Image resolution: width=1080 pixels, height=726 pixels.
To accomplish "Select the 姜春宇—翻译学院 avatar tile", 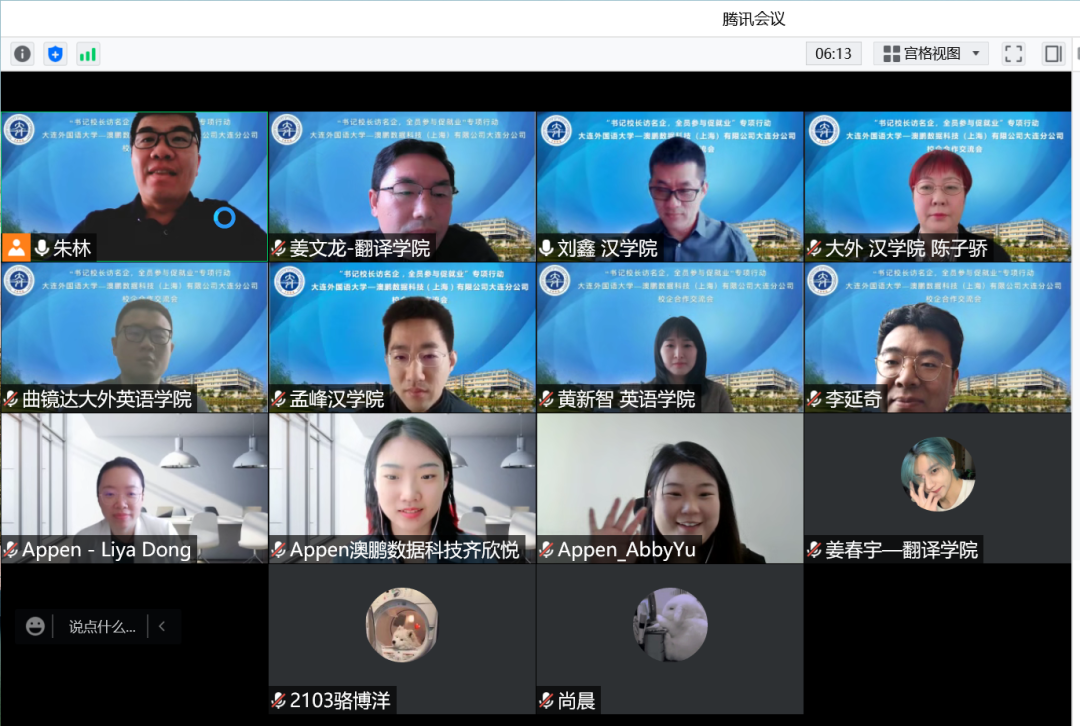I will [937, 475].
